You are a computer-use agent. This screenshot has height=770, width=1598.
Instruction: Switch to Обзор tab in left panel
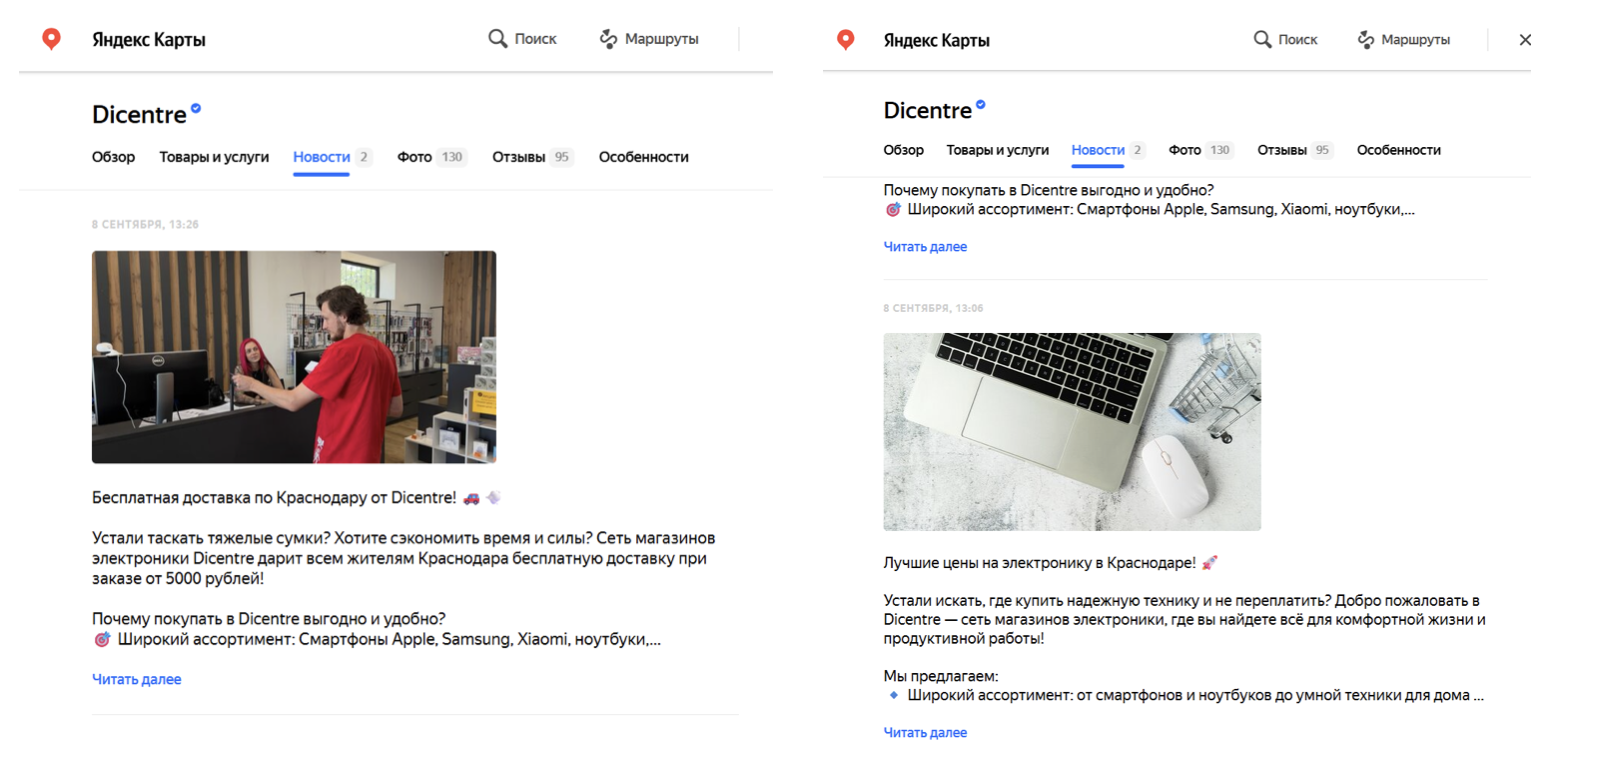pyautogui.click(x=113, y=157)
